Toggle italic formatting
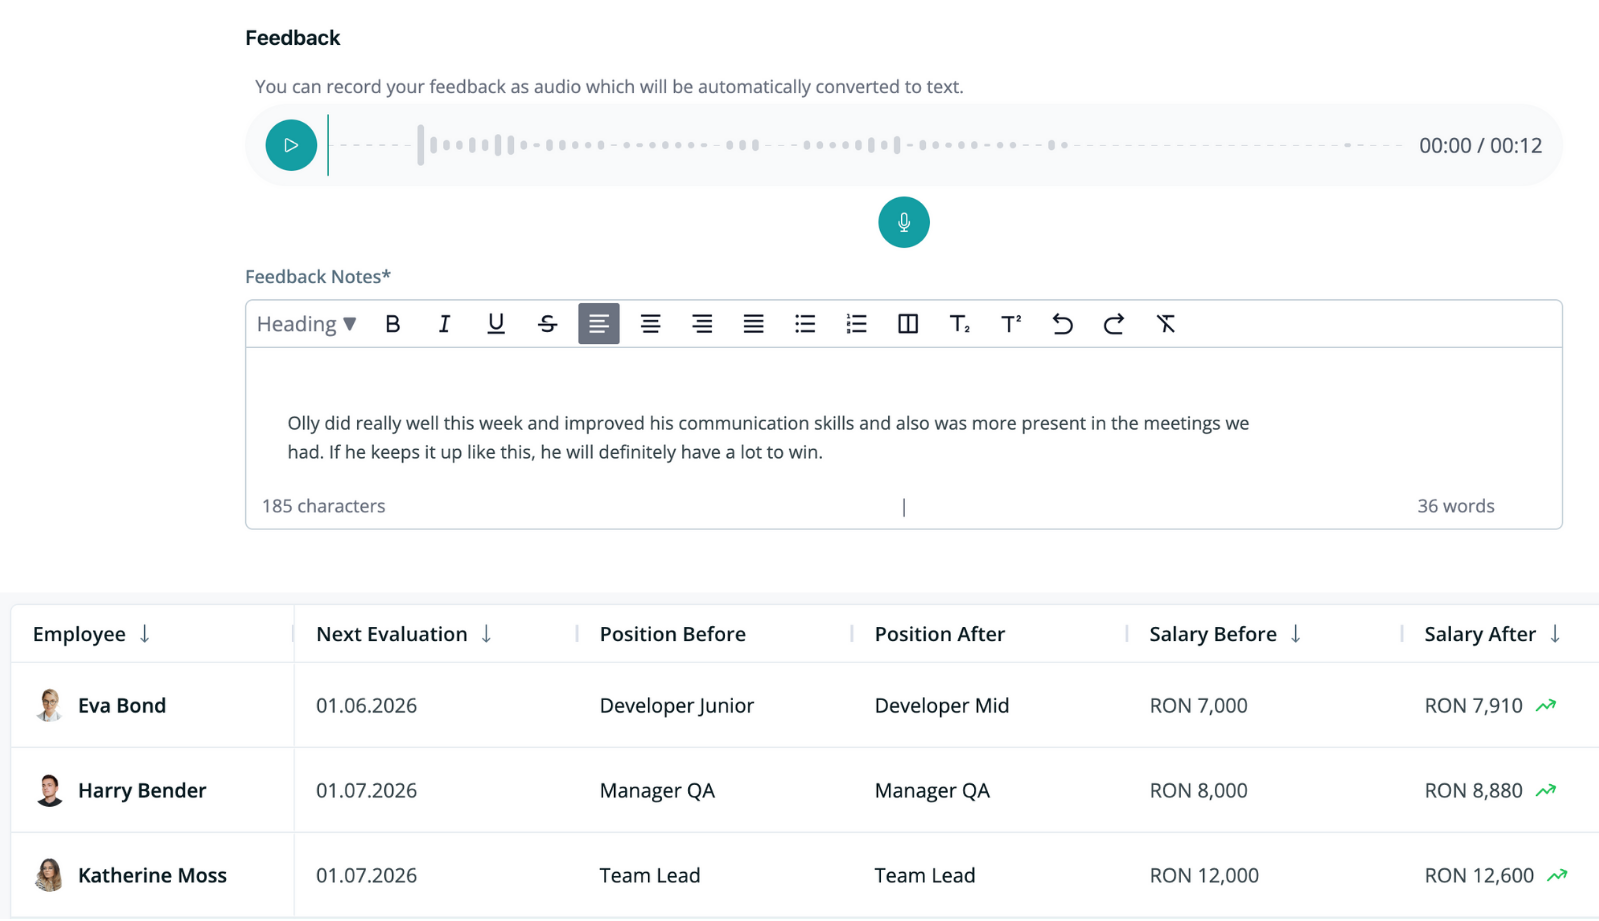The height and width of the screenshot is (921, 1599). click(x=444, y=324)
